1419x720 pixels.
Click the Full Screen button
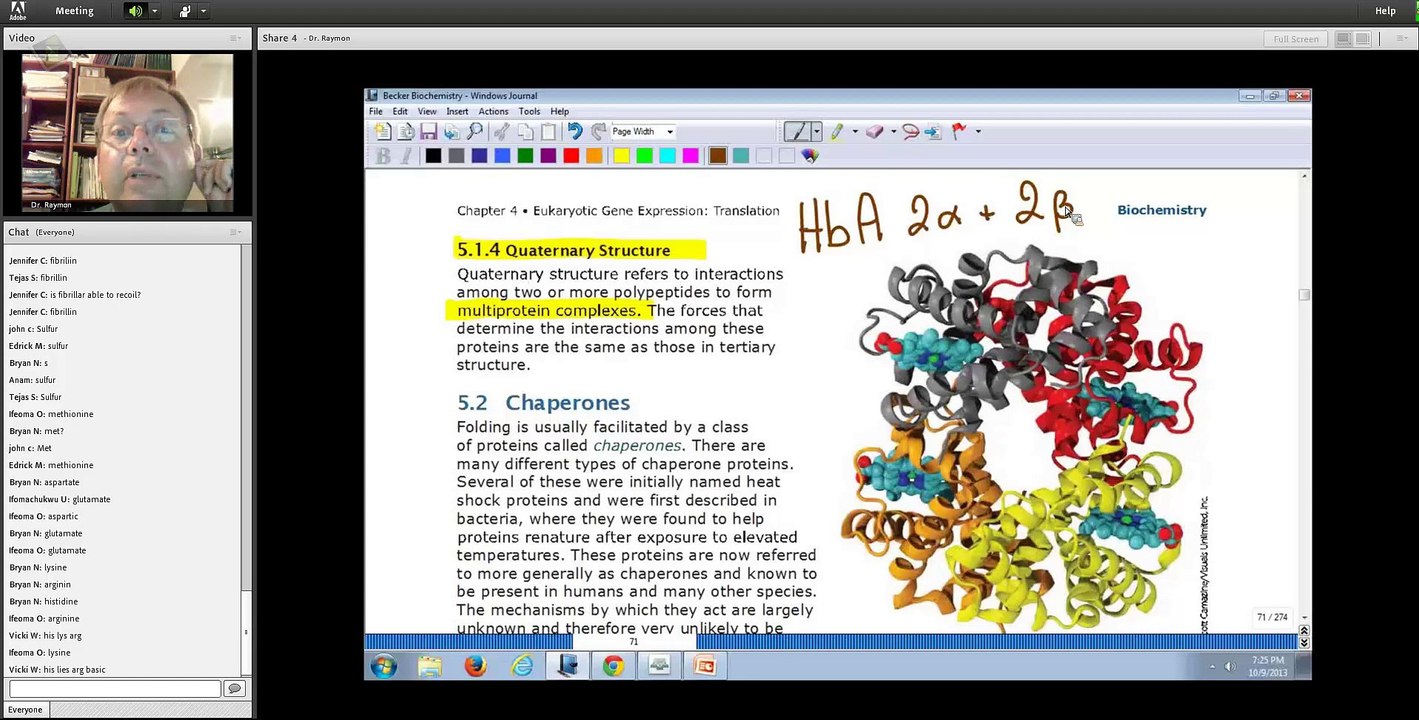[1296, 39]
